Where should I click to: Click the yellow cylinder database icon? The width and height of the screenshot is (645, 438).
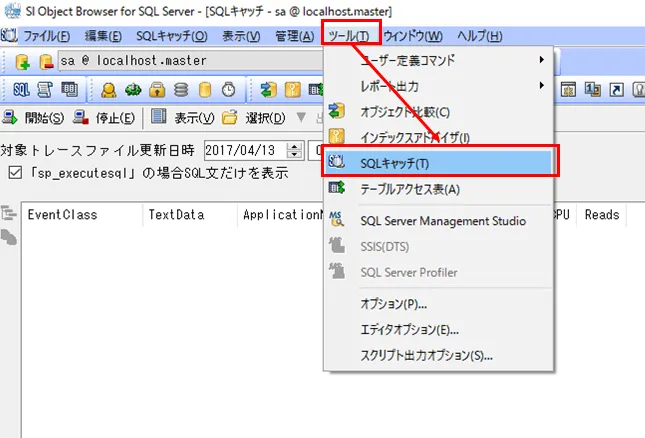tap(205, 90)
